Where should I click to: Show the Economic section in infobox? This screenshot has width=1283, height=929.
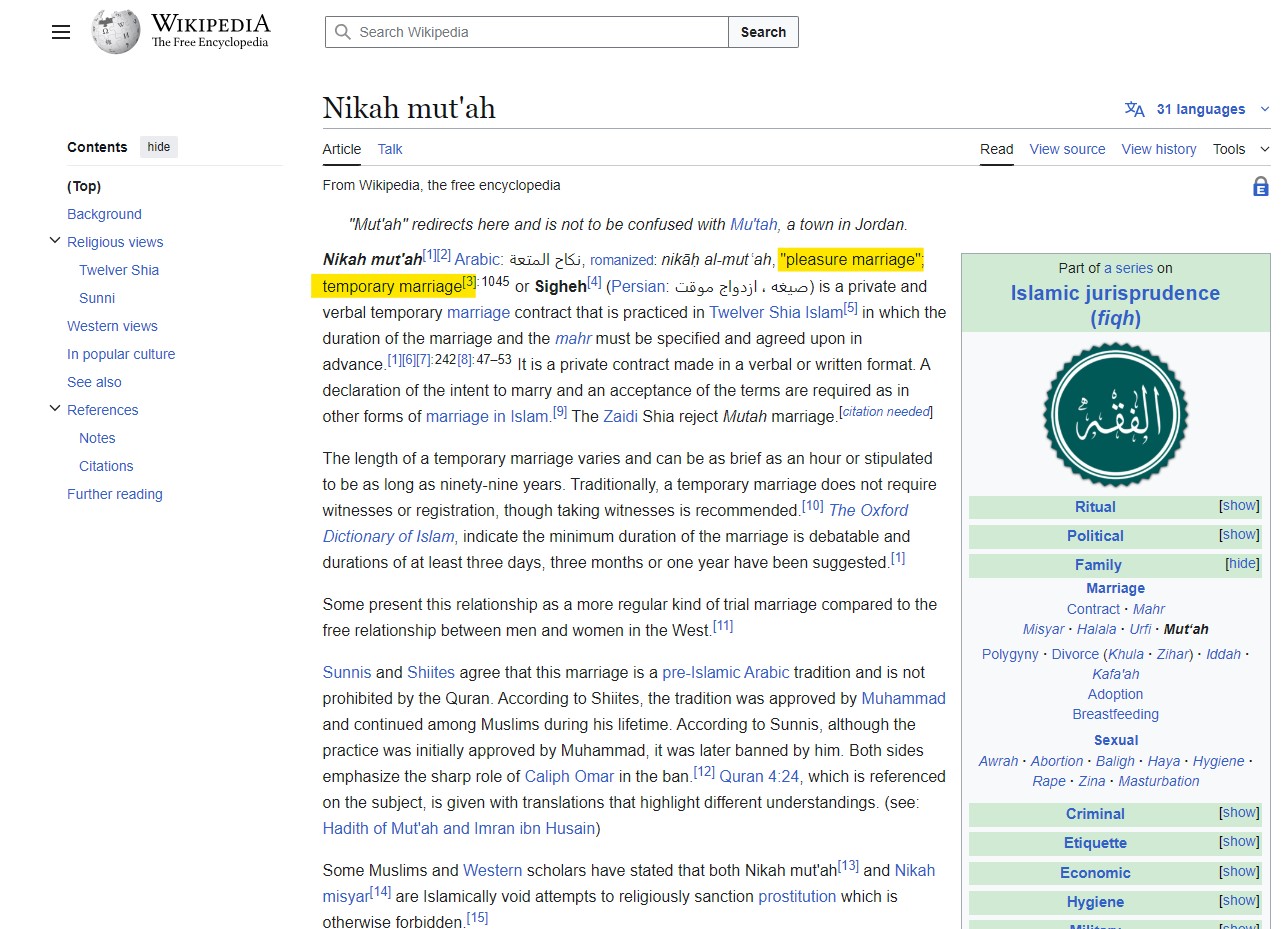tap(1239, 872)
